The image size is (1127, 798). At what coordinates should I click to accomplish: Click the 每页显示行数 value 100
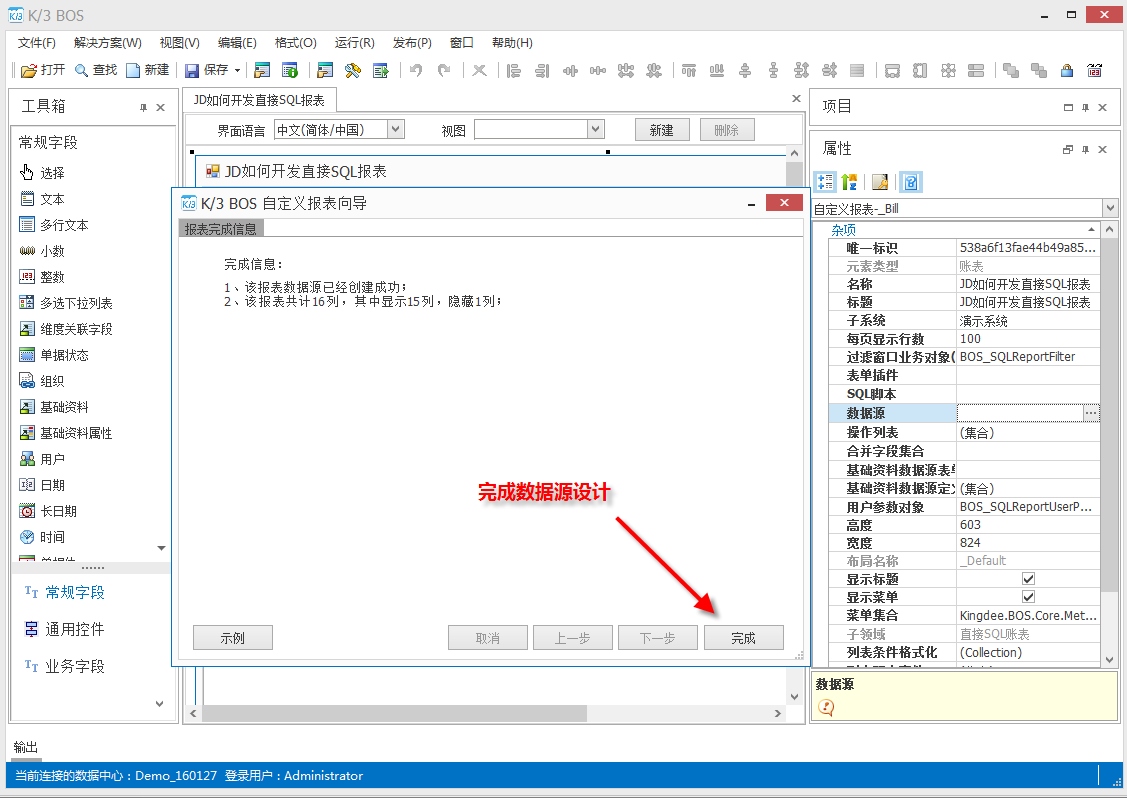(1028, 339)
